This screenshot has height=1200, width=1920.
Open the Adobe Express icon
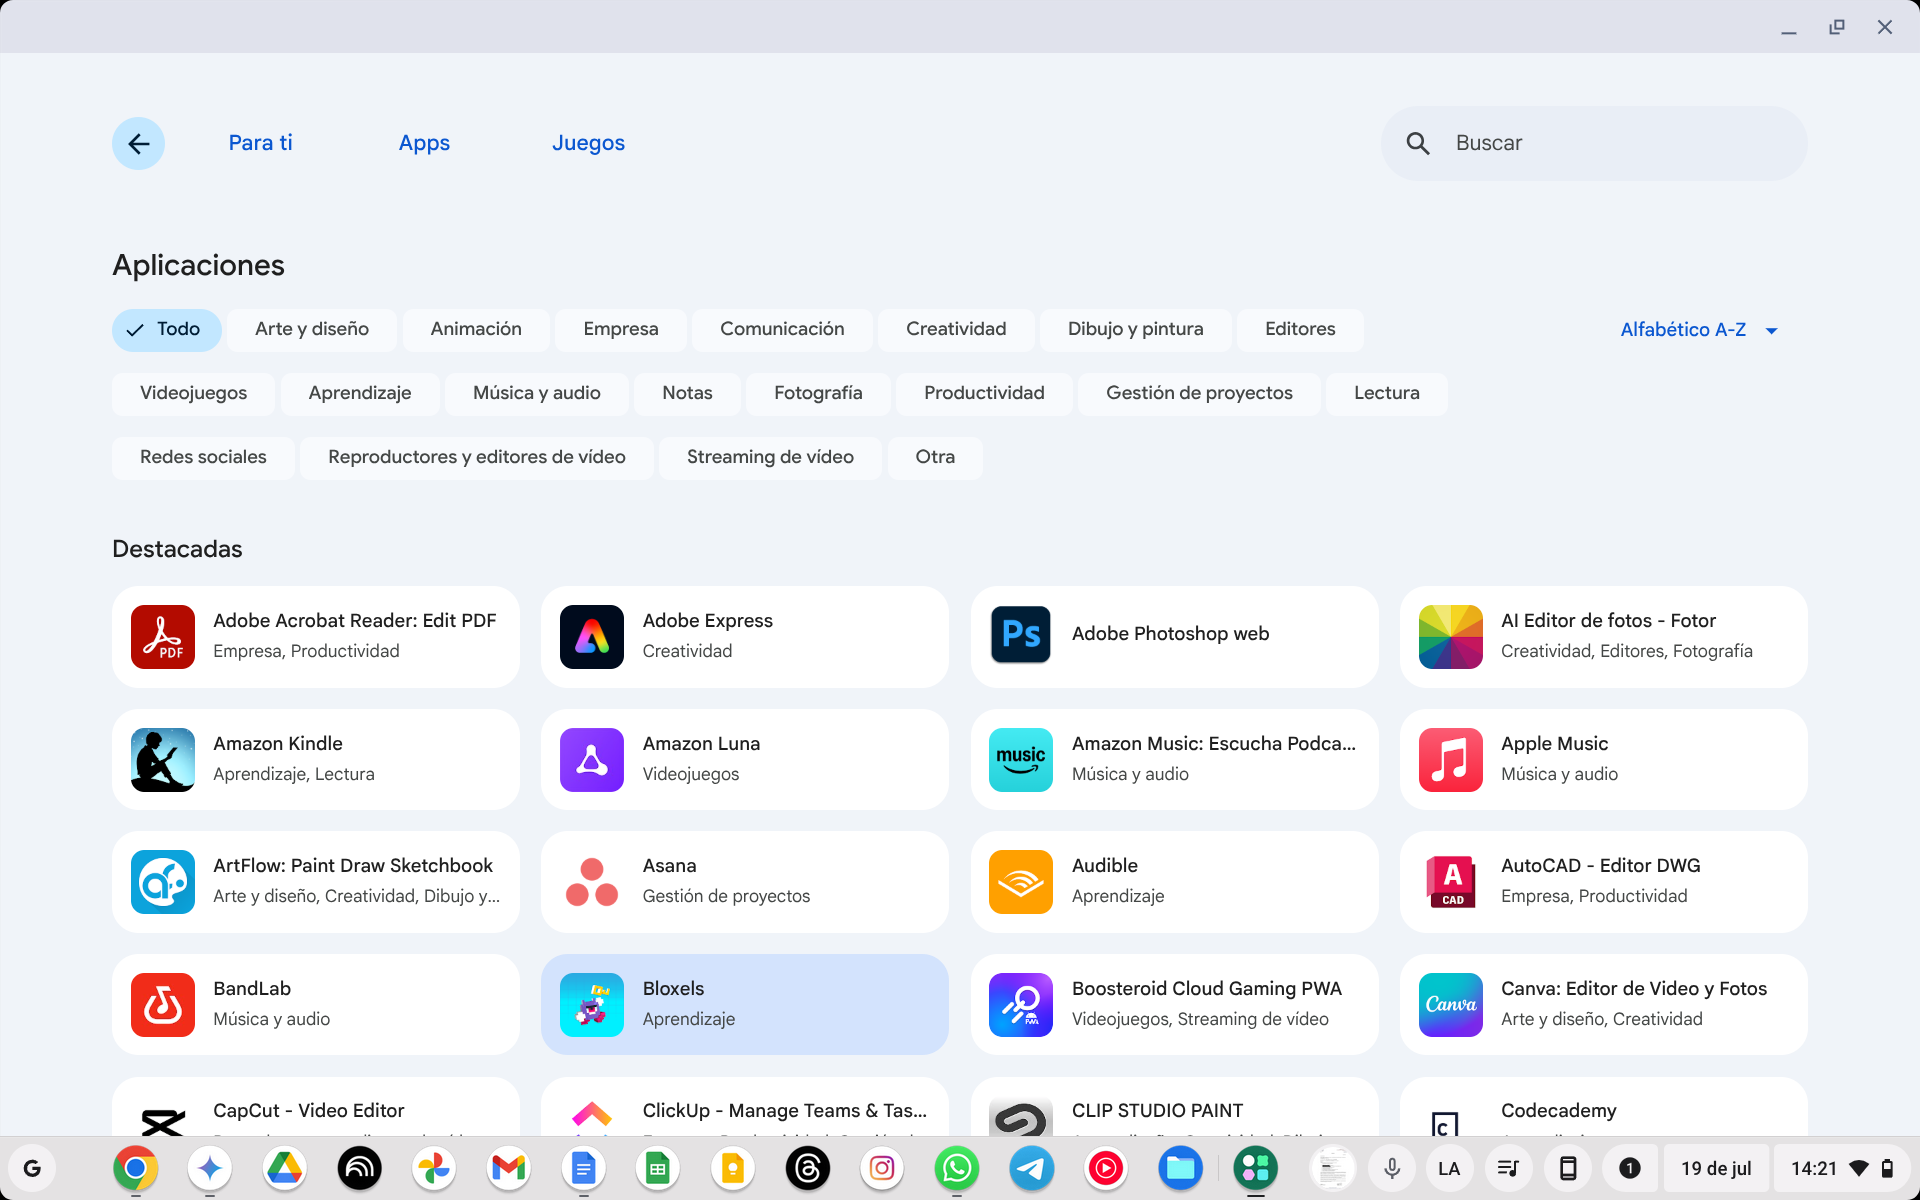coord(592,637)
